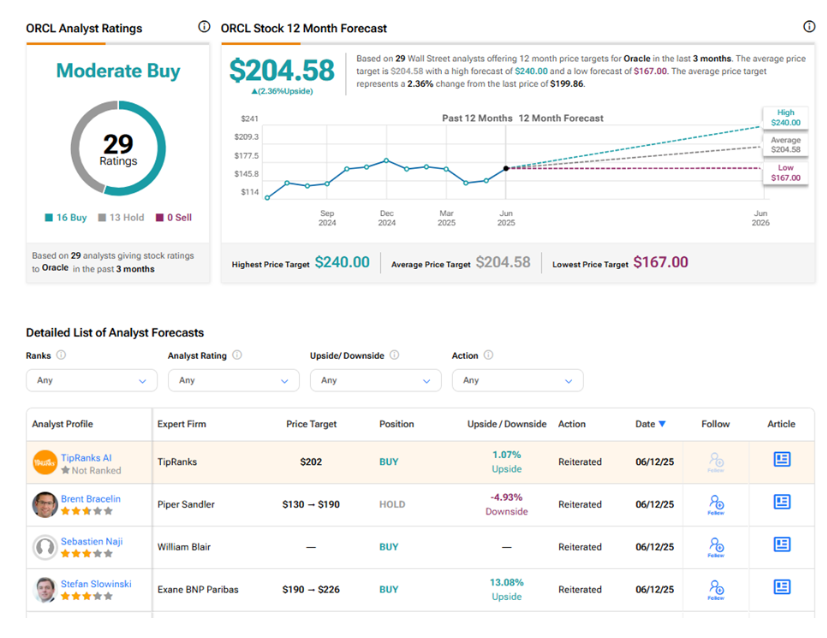827x638 pixels.
Task: Click info icon beside ORCL Analyst Ratings
Action: pyautogui.click(x=204, y=26)
